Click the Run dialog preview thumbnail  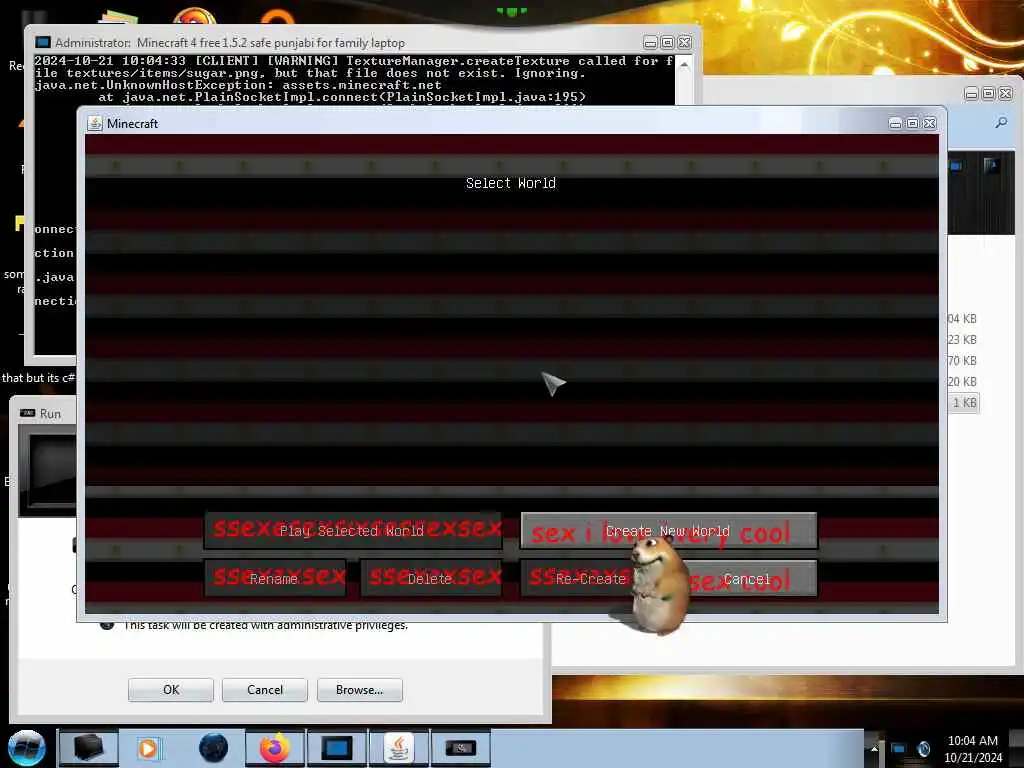[47, 470]
